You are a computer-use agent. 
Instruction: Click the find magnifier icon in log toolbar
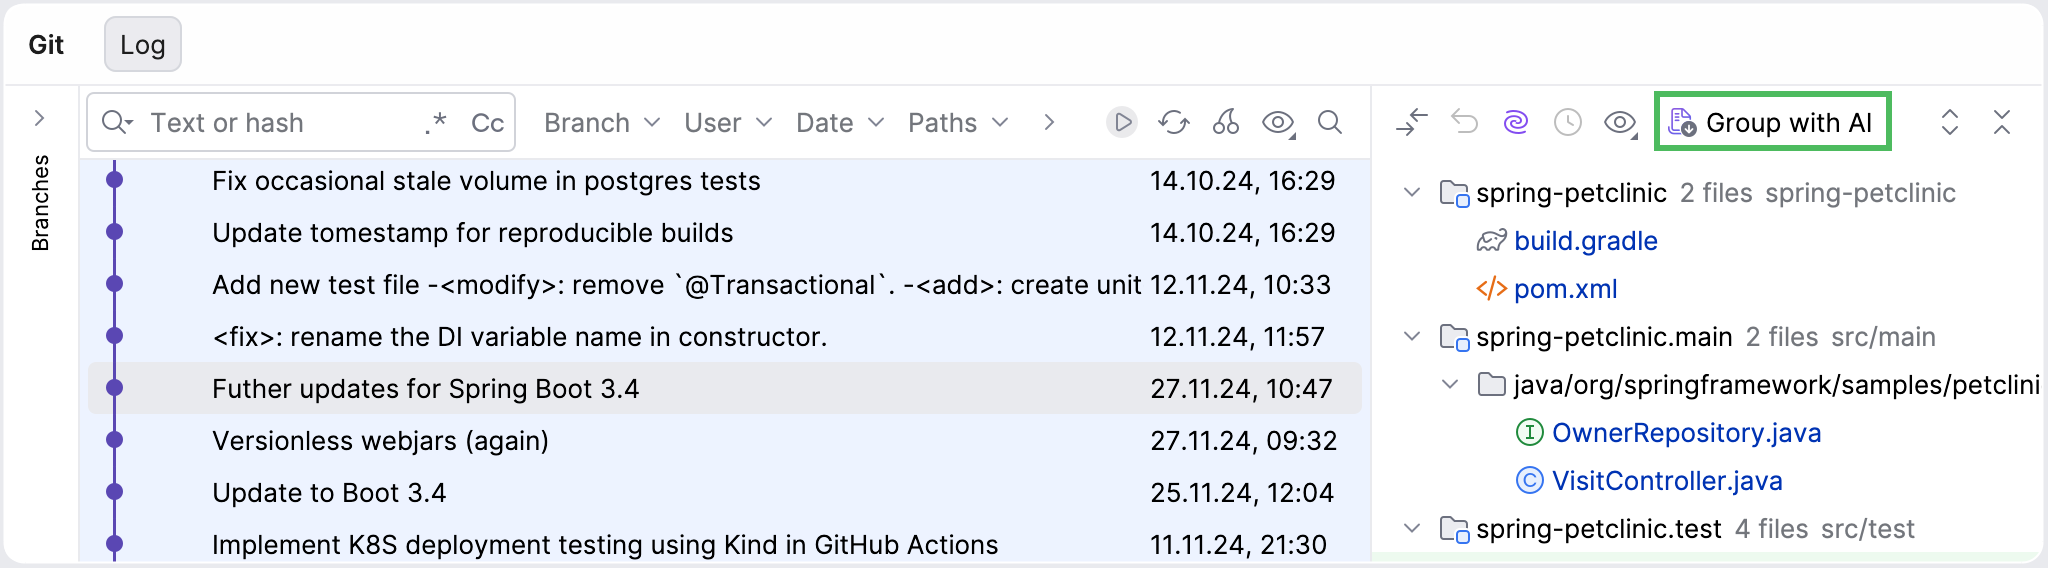(1330, 123)
